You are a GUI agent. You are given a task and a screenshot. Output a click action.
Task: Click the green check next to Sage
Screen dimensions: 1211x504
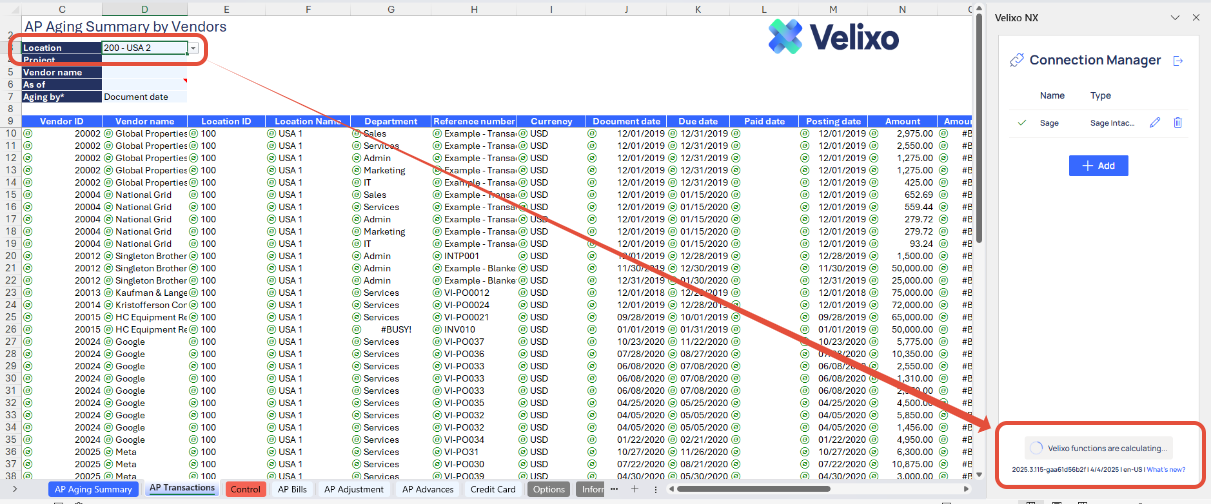pos(1021,122)
